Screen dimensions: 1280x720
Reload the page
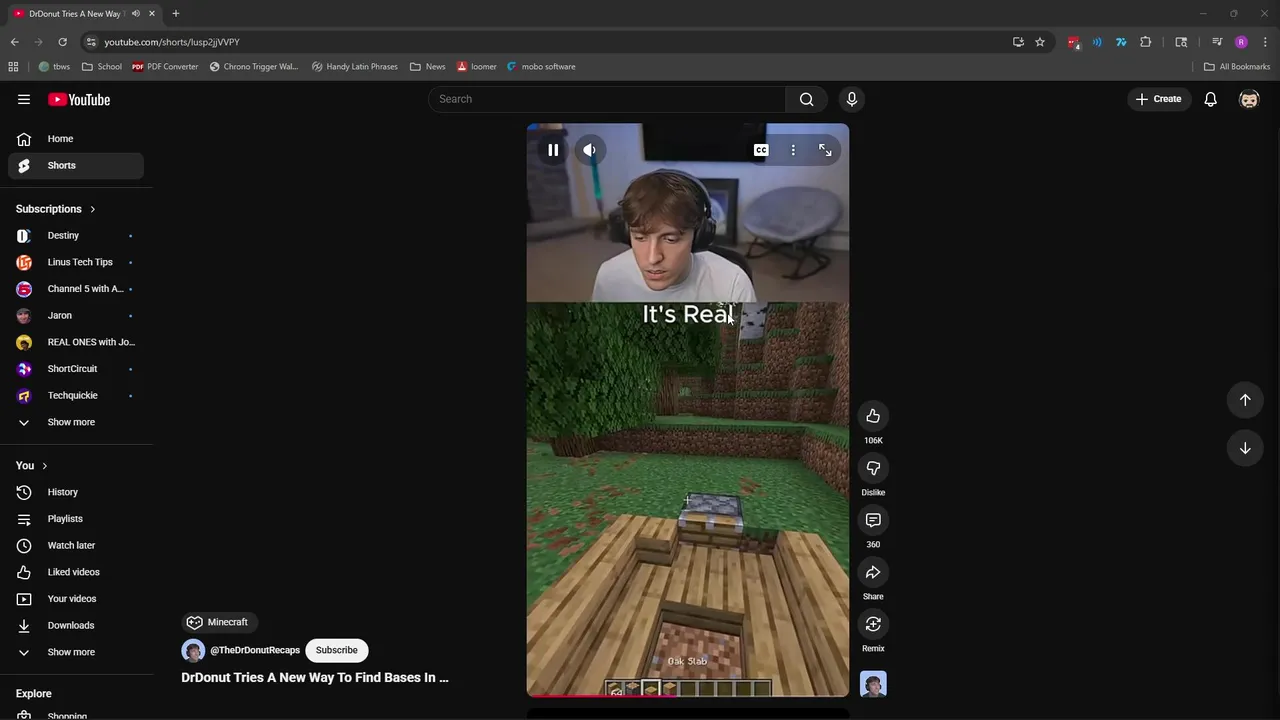[62, 42]
